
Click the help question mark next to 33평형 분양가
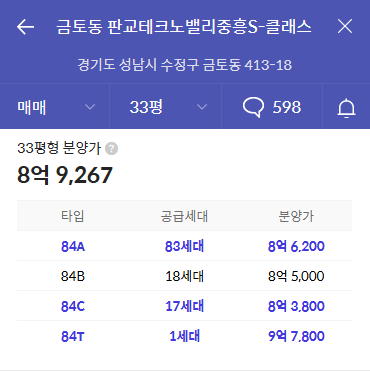(x=111, y=149)
